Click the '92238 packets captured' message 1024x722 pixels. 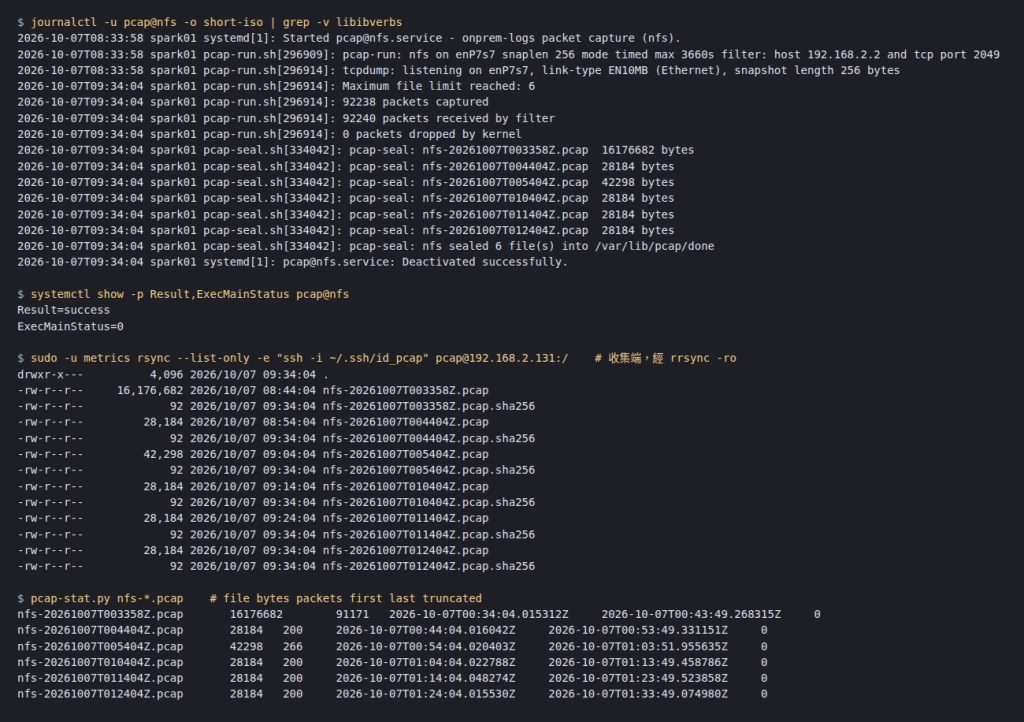(x=415, y=102)
